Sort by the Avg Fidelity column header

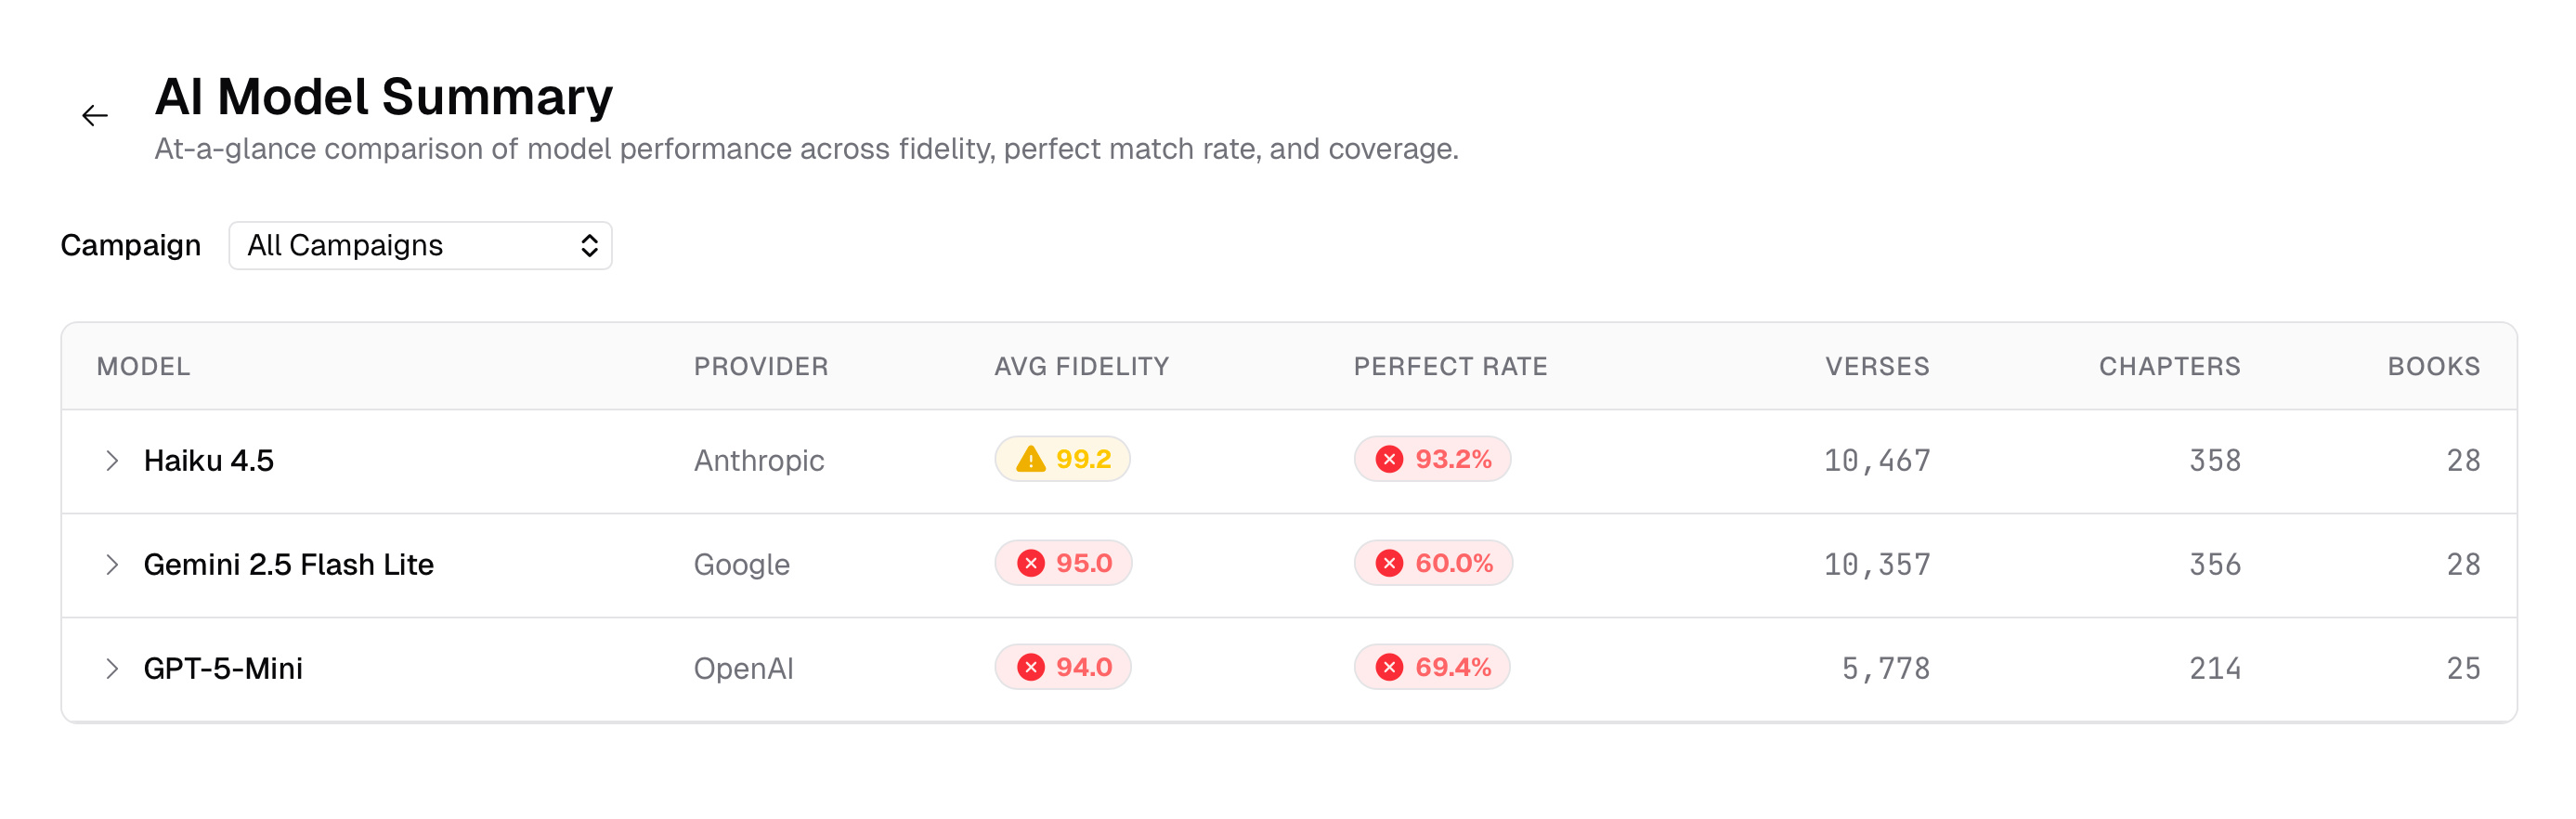pyautogui.click(x=1081, y=366)
